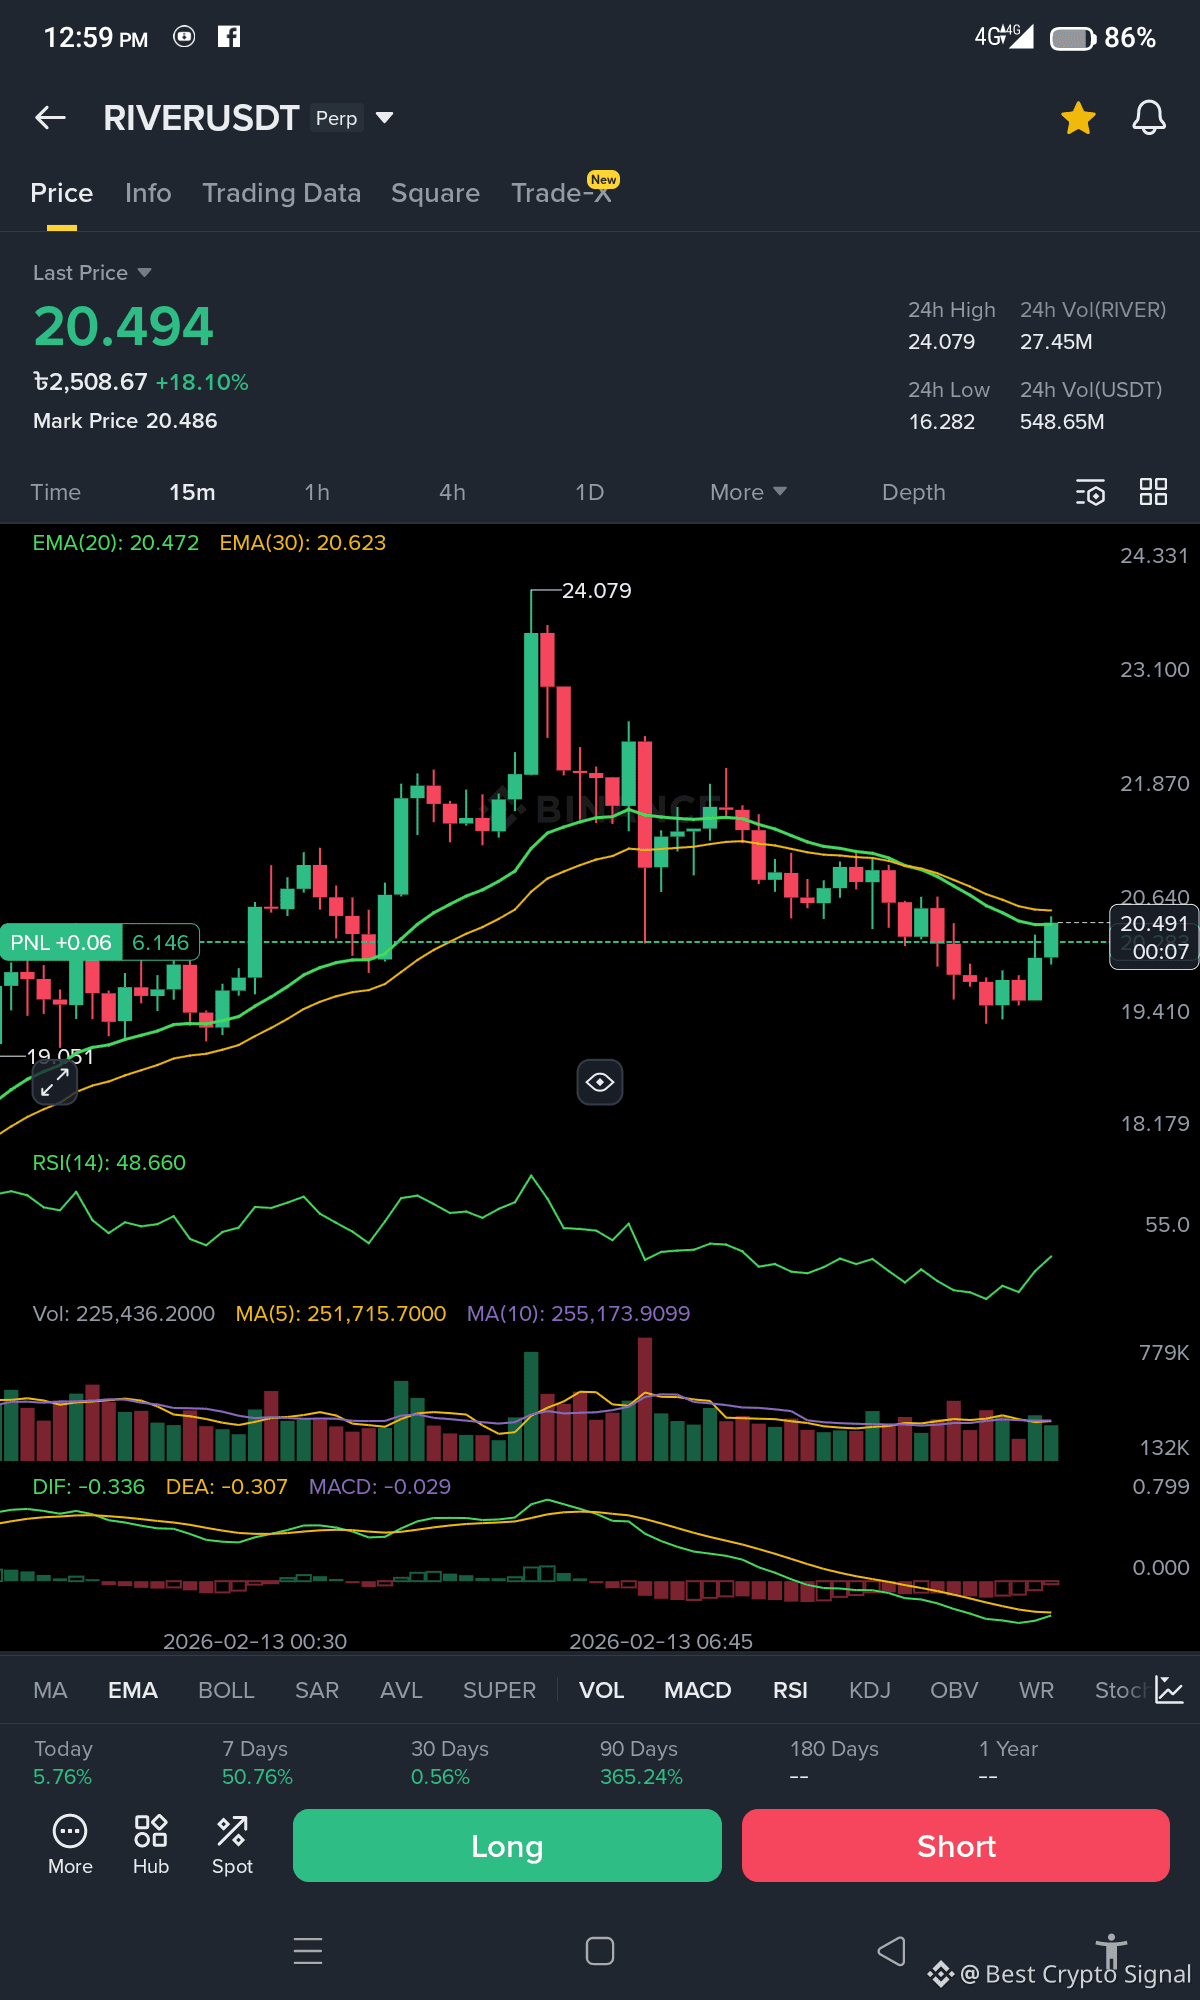
Task: Toggle the MACD sub-indicator
Action: click(698, 1690)
